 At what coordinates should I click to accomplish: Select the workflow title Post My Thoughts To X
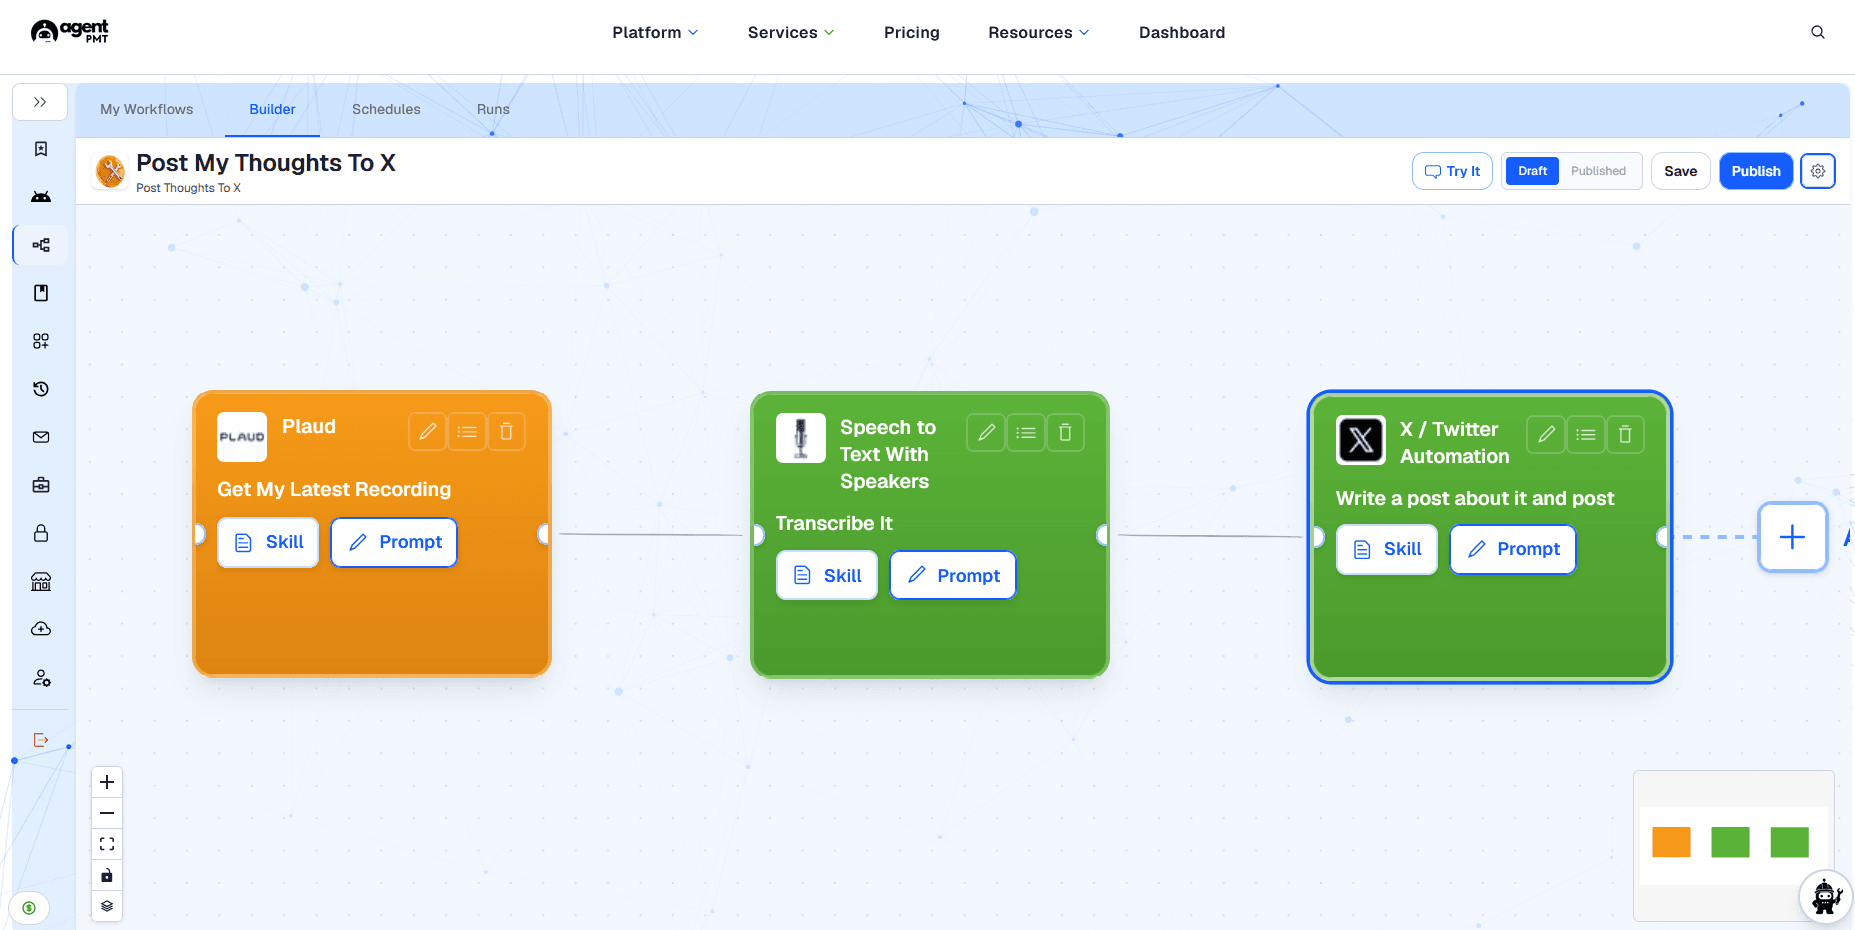click(266, 163)
